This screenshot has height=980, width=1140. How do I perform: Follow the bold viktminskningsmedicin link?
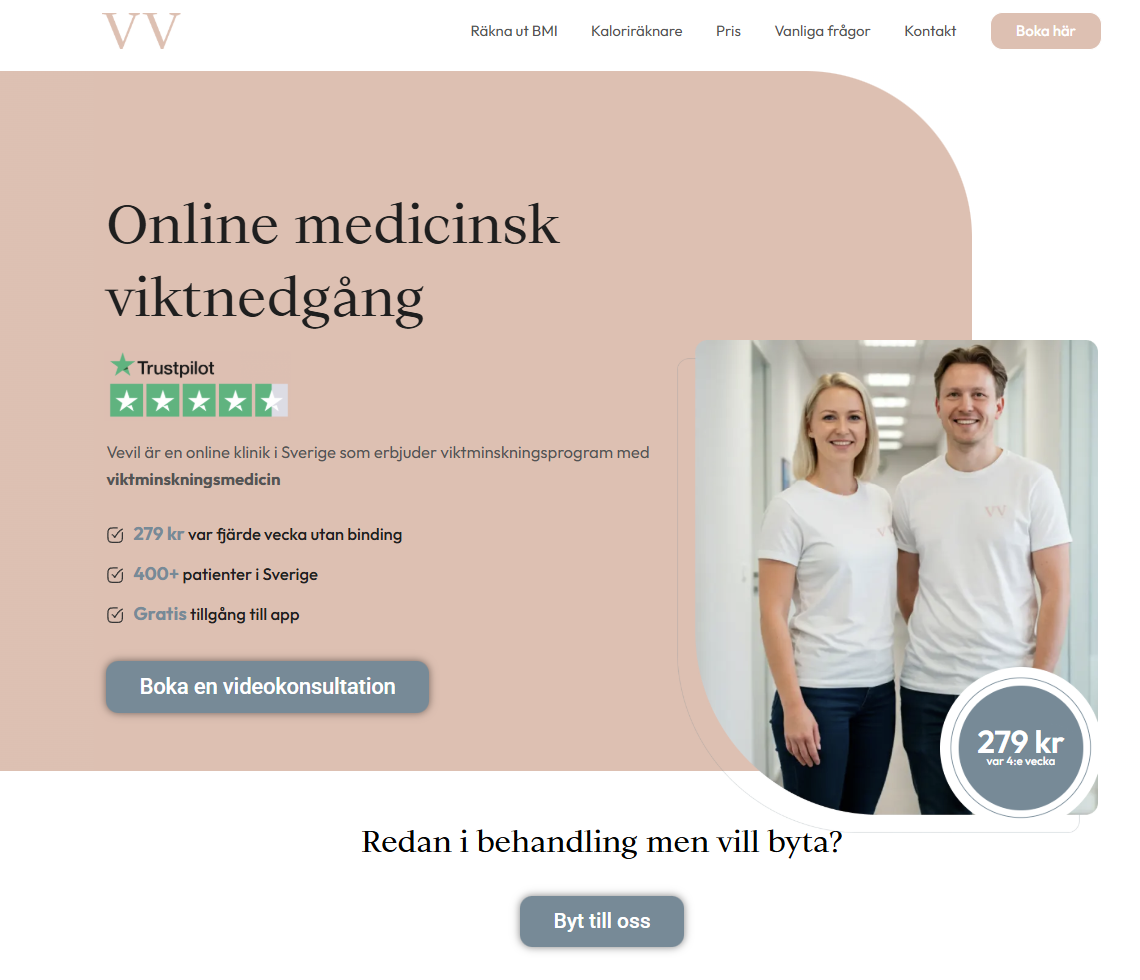click(193, 480)
